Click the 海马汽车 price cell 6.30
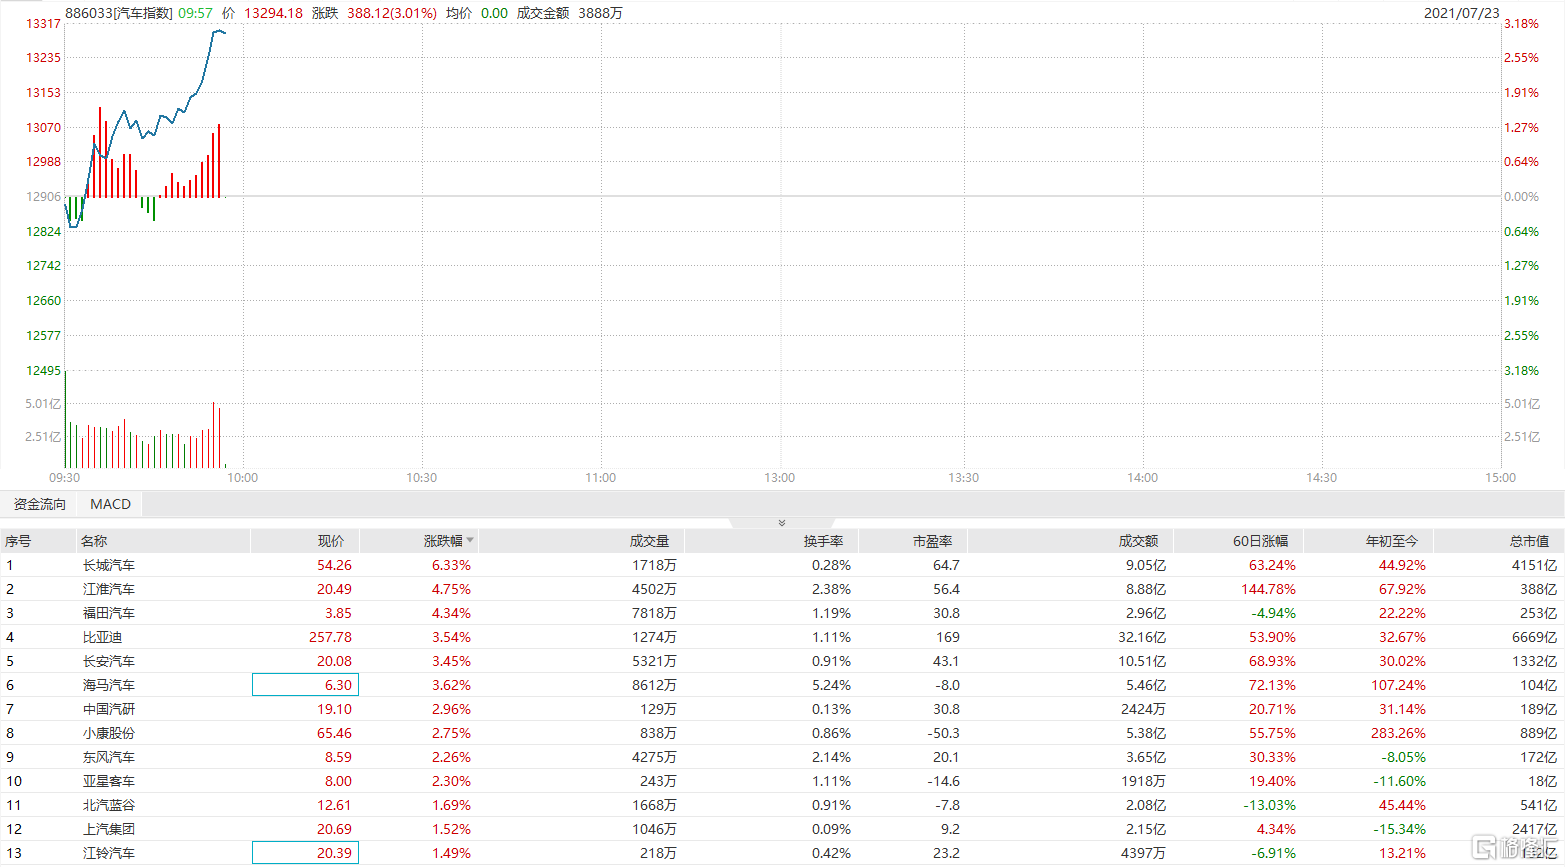Viewport: 1565px width, 867px height. point(305,685)
